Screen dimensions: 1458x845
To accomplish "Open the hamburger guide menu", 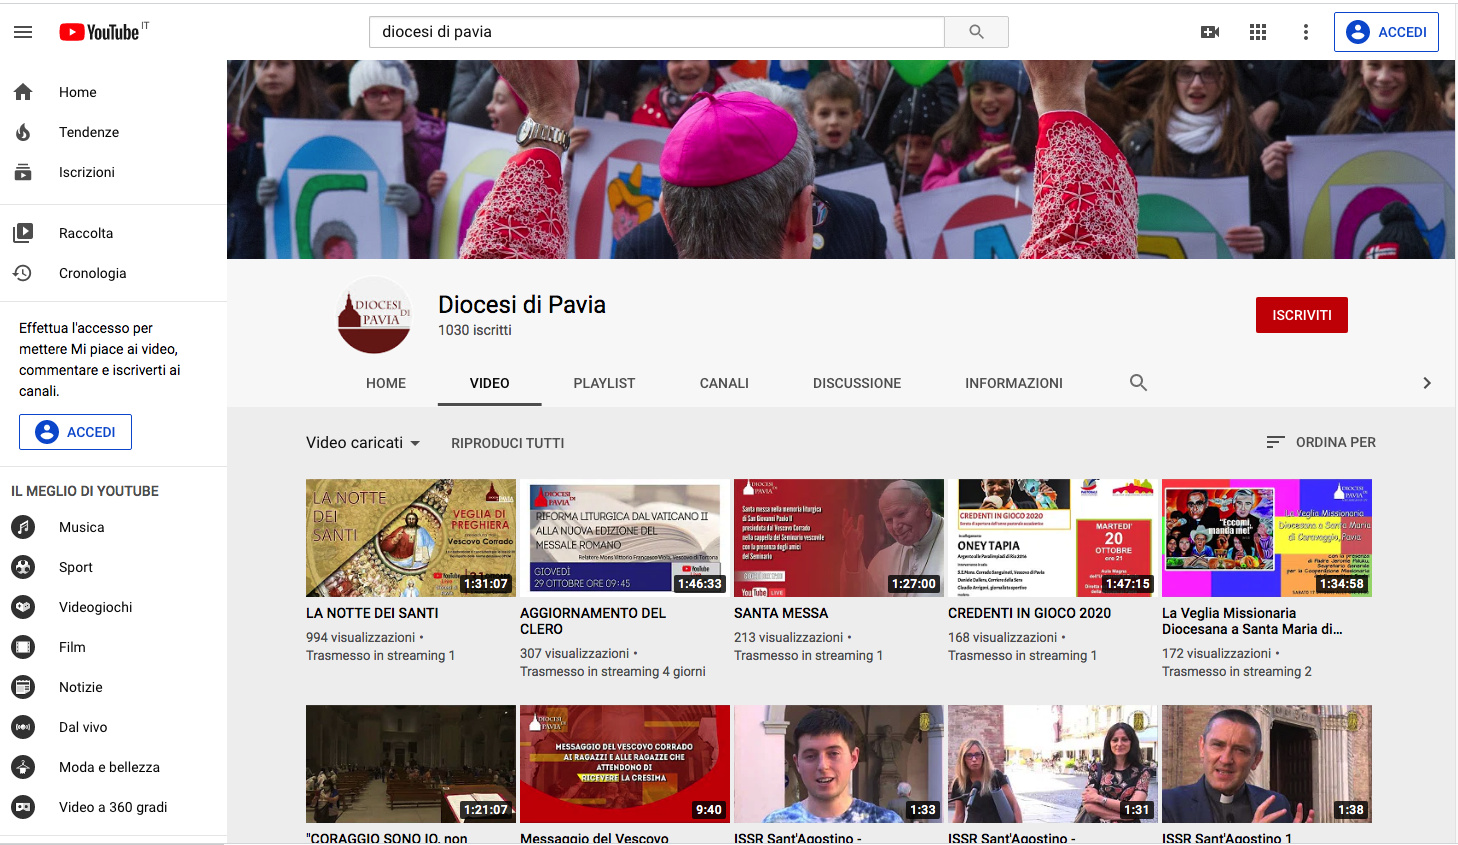I will pos(23,32).
